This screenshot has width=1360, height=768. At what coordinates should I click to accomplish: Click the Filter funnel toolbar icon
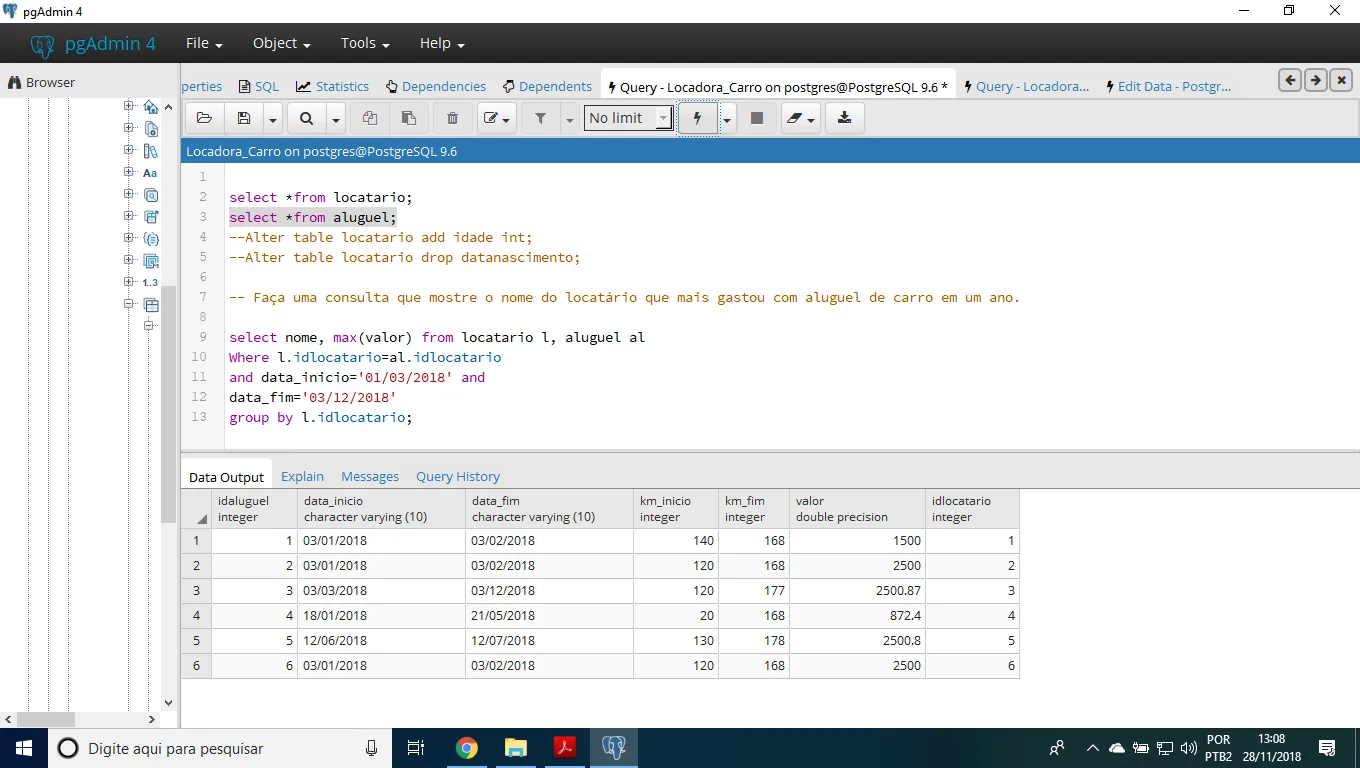(x=540, y=118)
